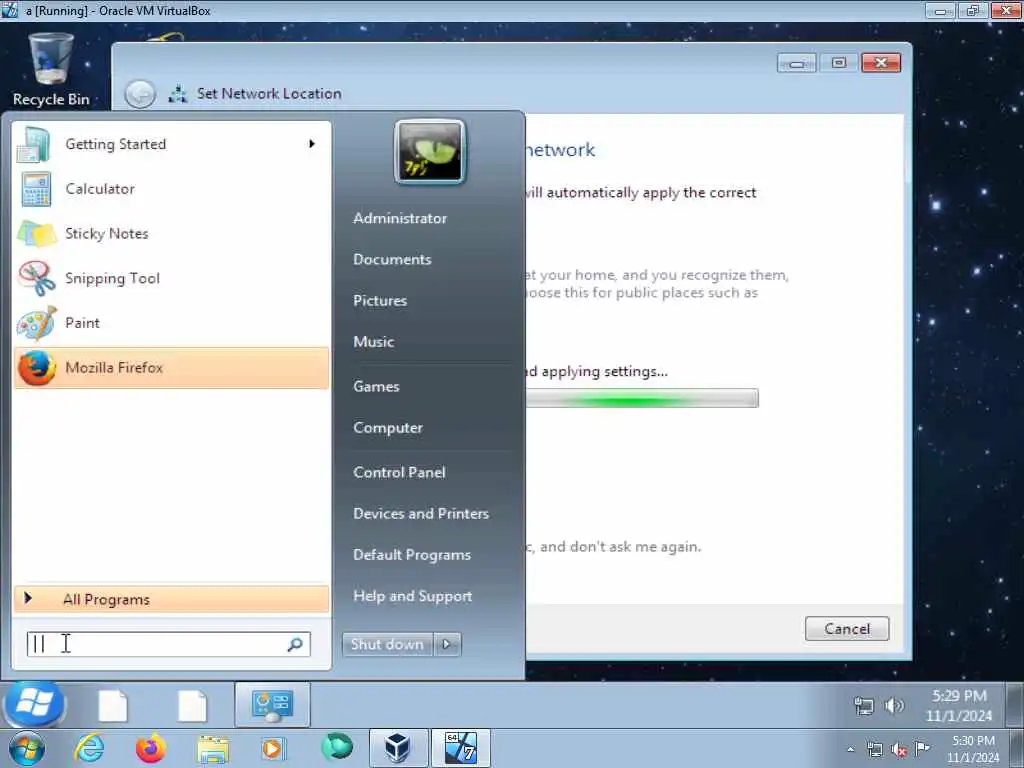Open the shut down options arrow
This screenshot has height=768, width=1024.
[447, 645]
